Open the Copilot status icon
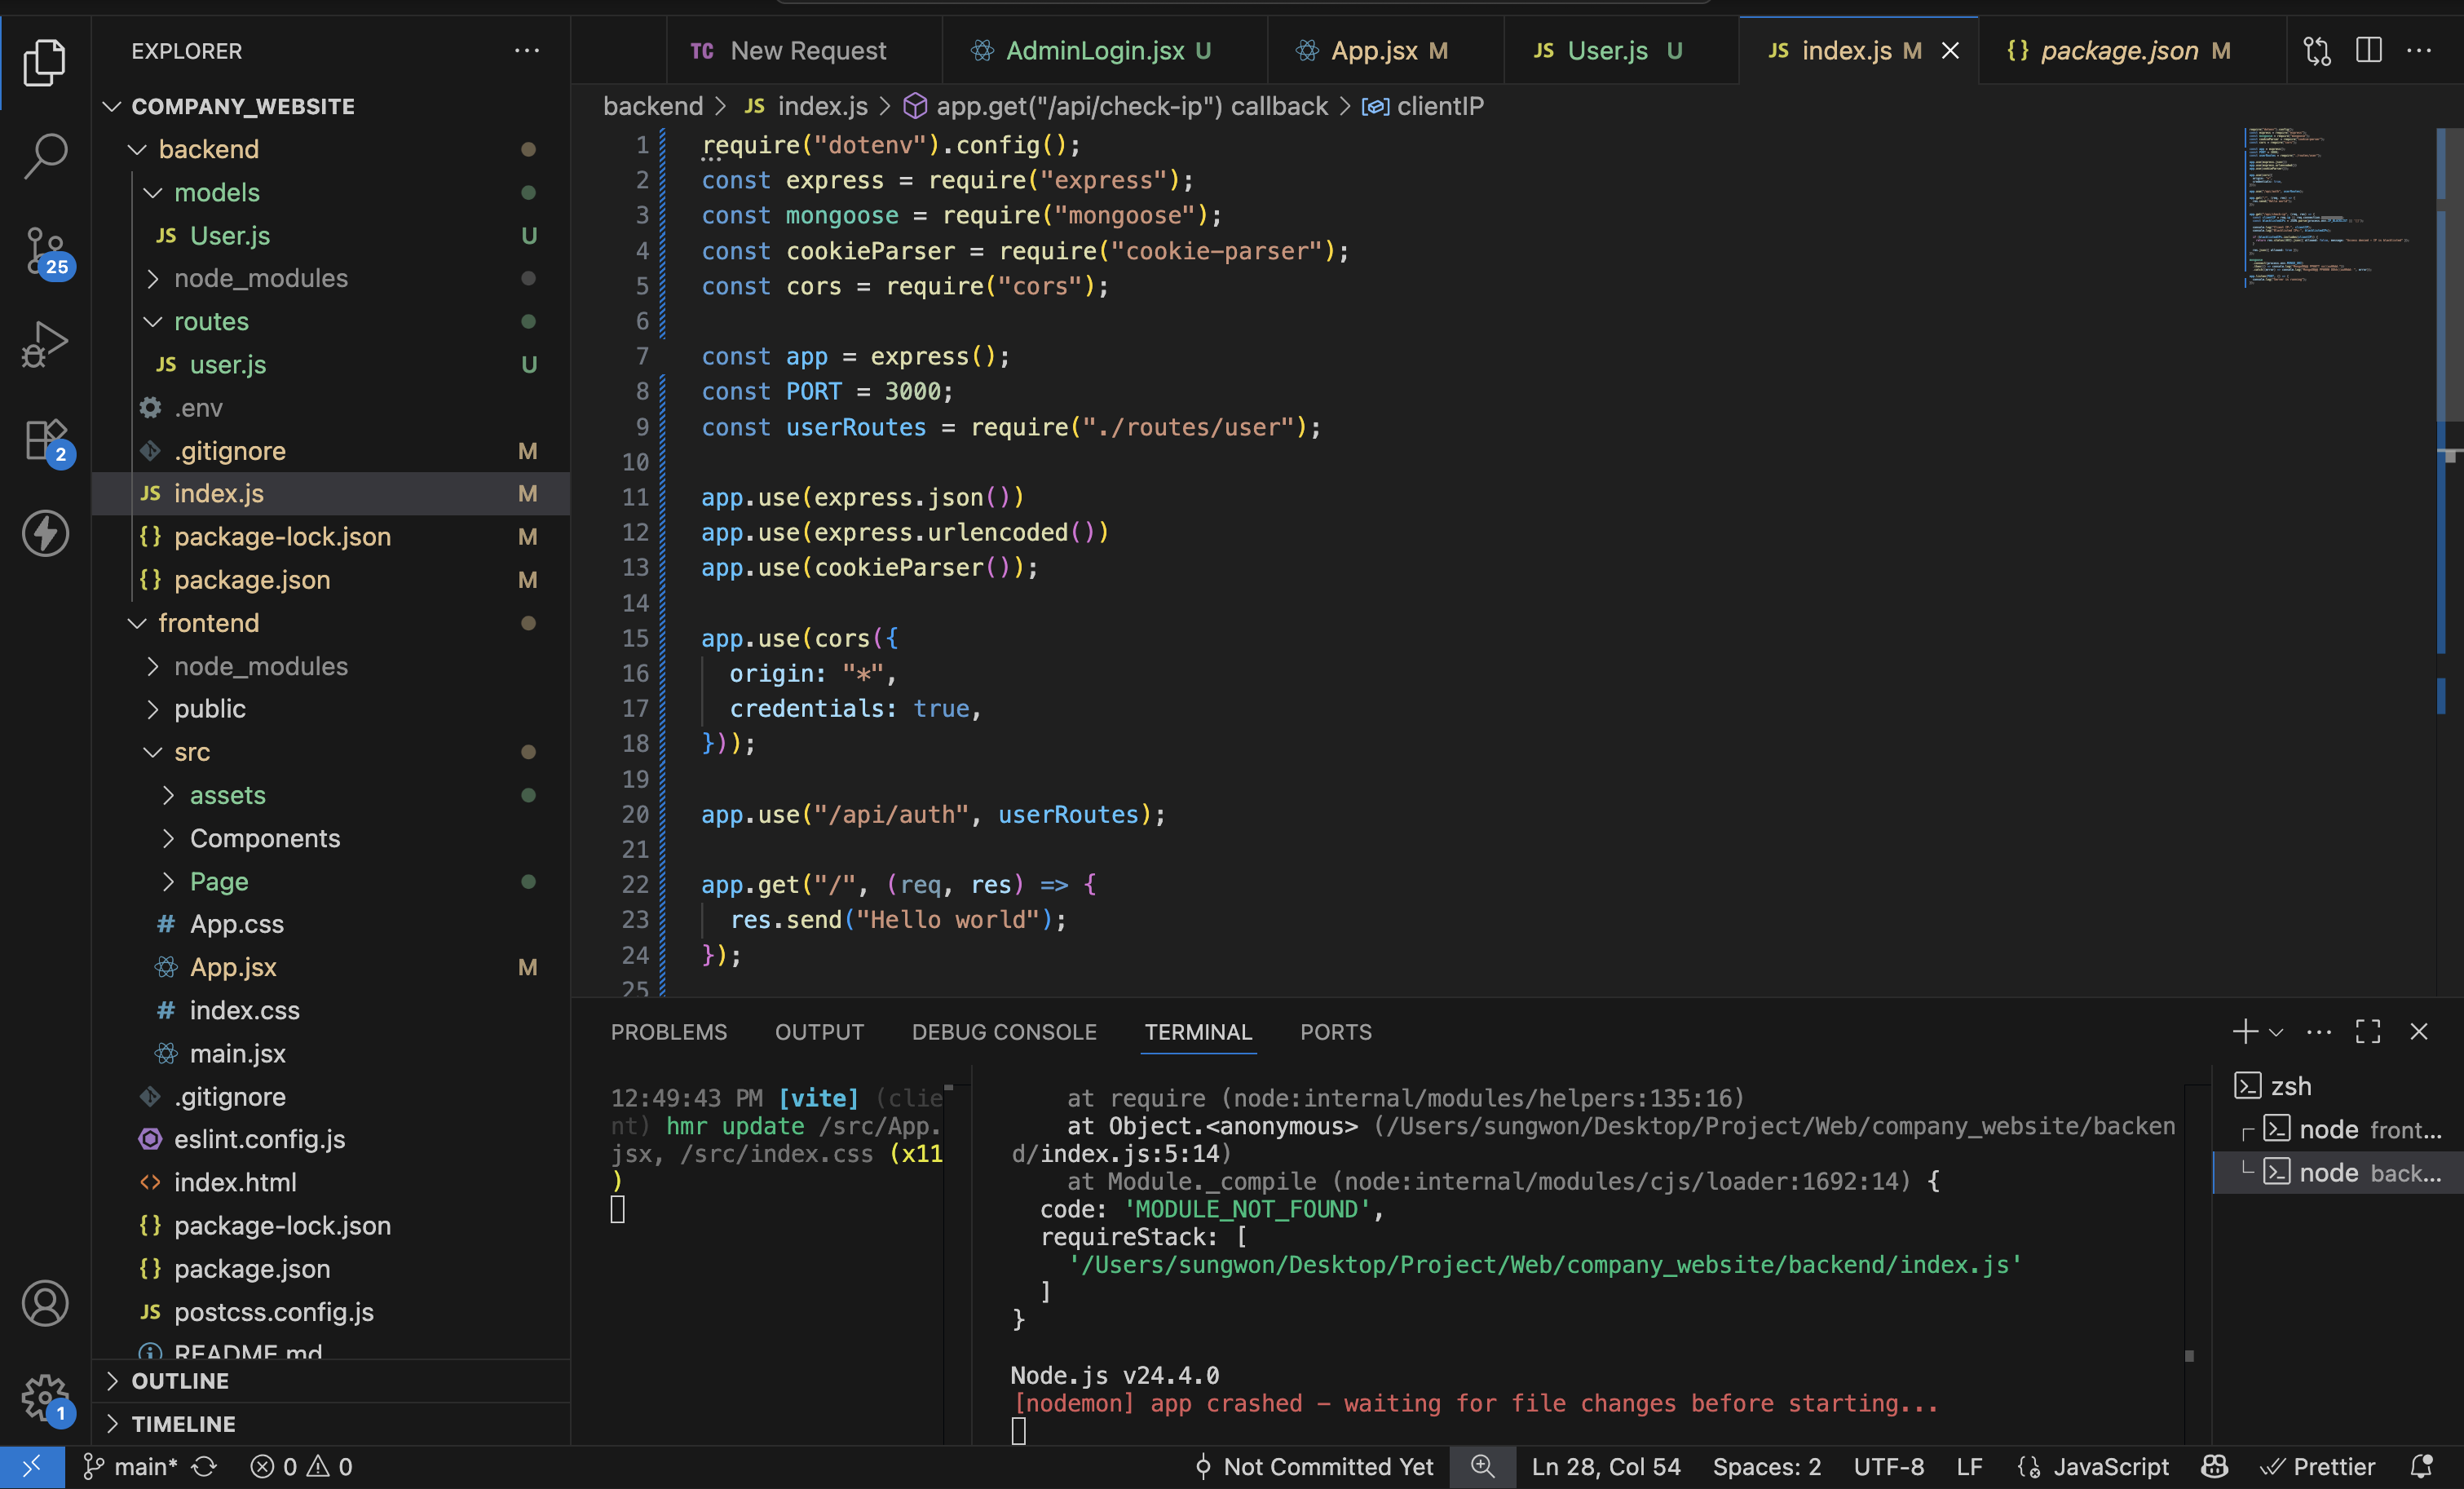 [2215, 1466]
